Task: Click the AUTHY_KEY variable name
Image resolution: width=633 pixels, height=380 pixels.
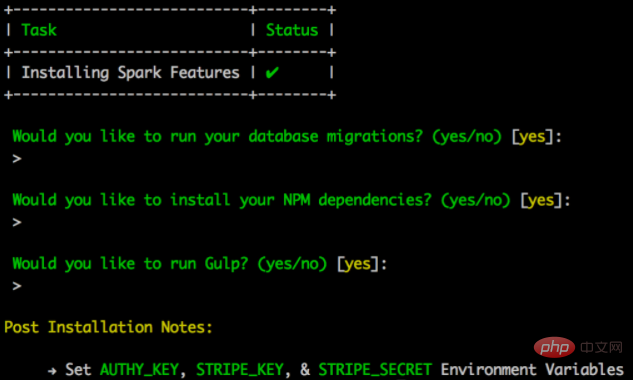Action: 139,370
